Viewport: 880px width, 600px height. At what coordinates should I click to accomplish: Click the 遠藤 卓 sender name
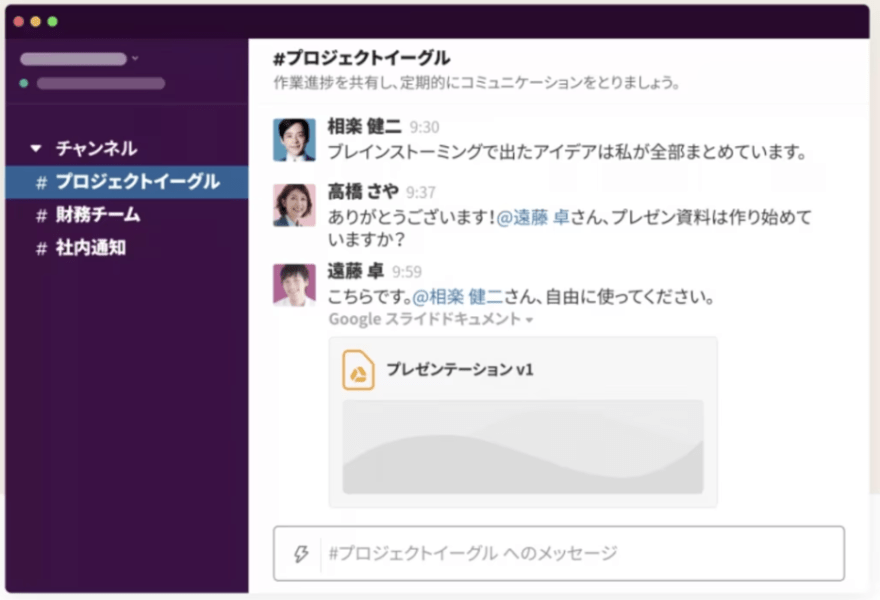[355, 272]
